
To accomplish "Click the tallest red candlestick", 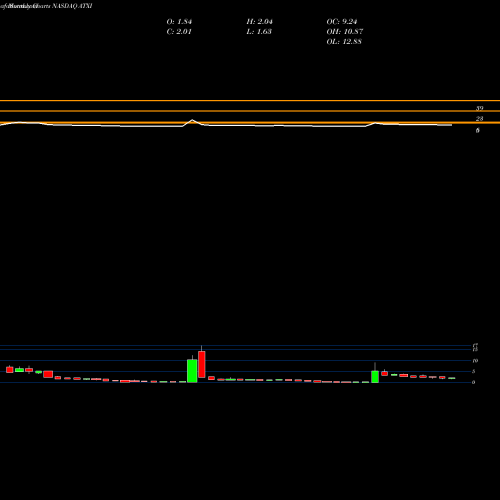I will (202, 364).
